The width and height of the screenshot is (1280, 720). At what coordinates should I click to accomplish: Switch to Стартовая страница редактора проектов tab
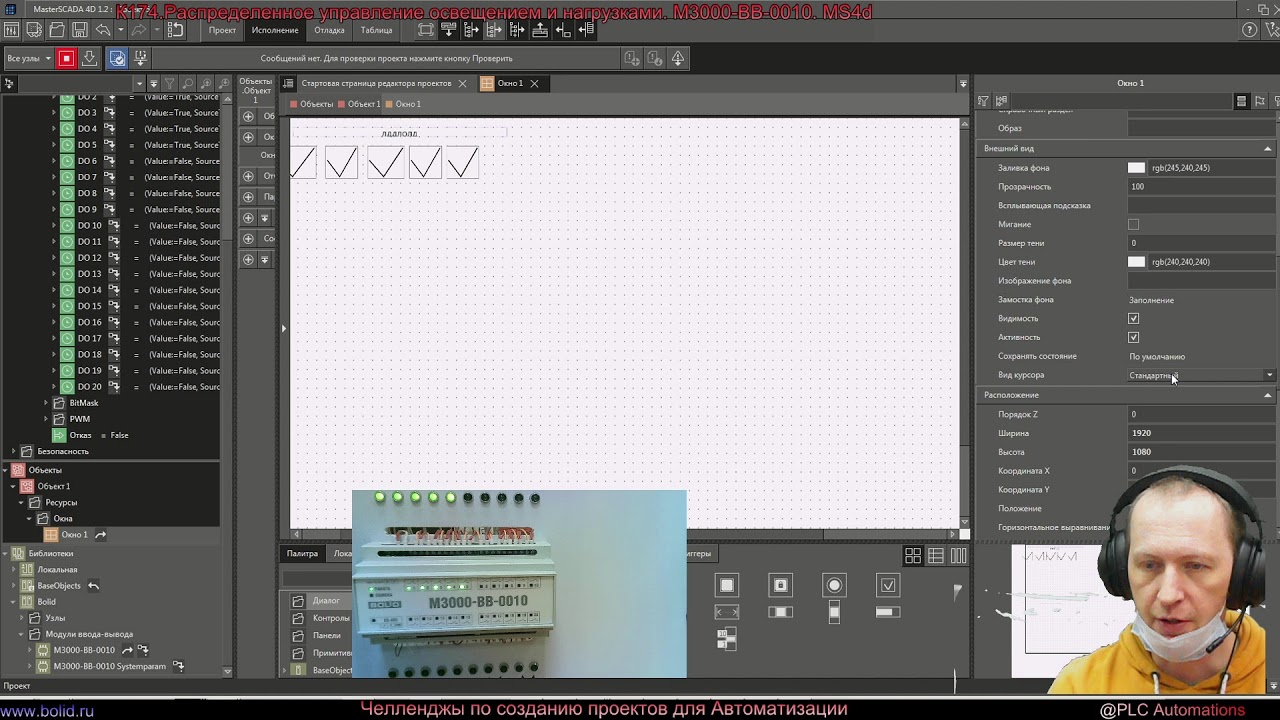tap(376, 84)
